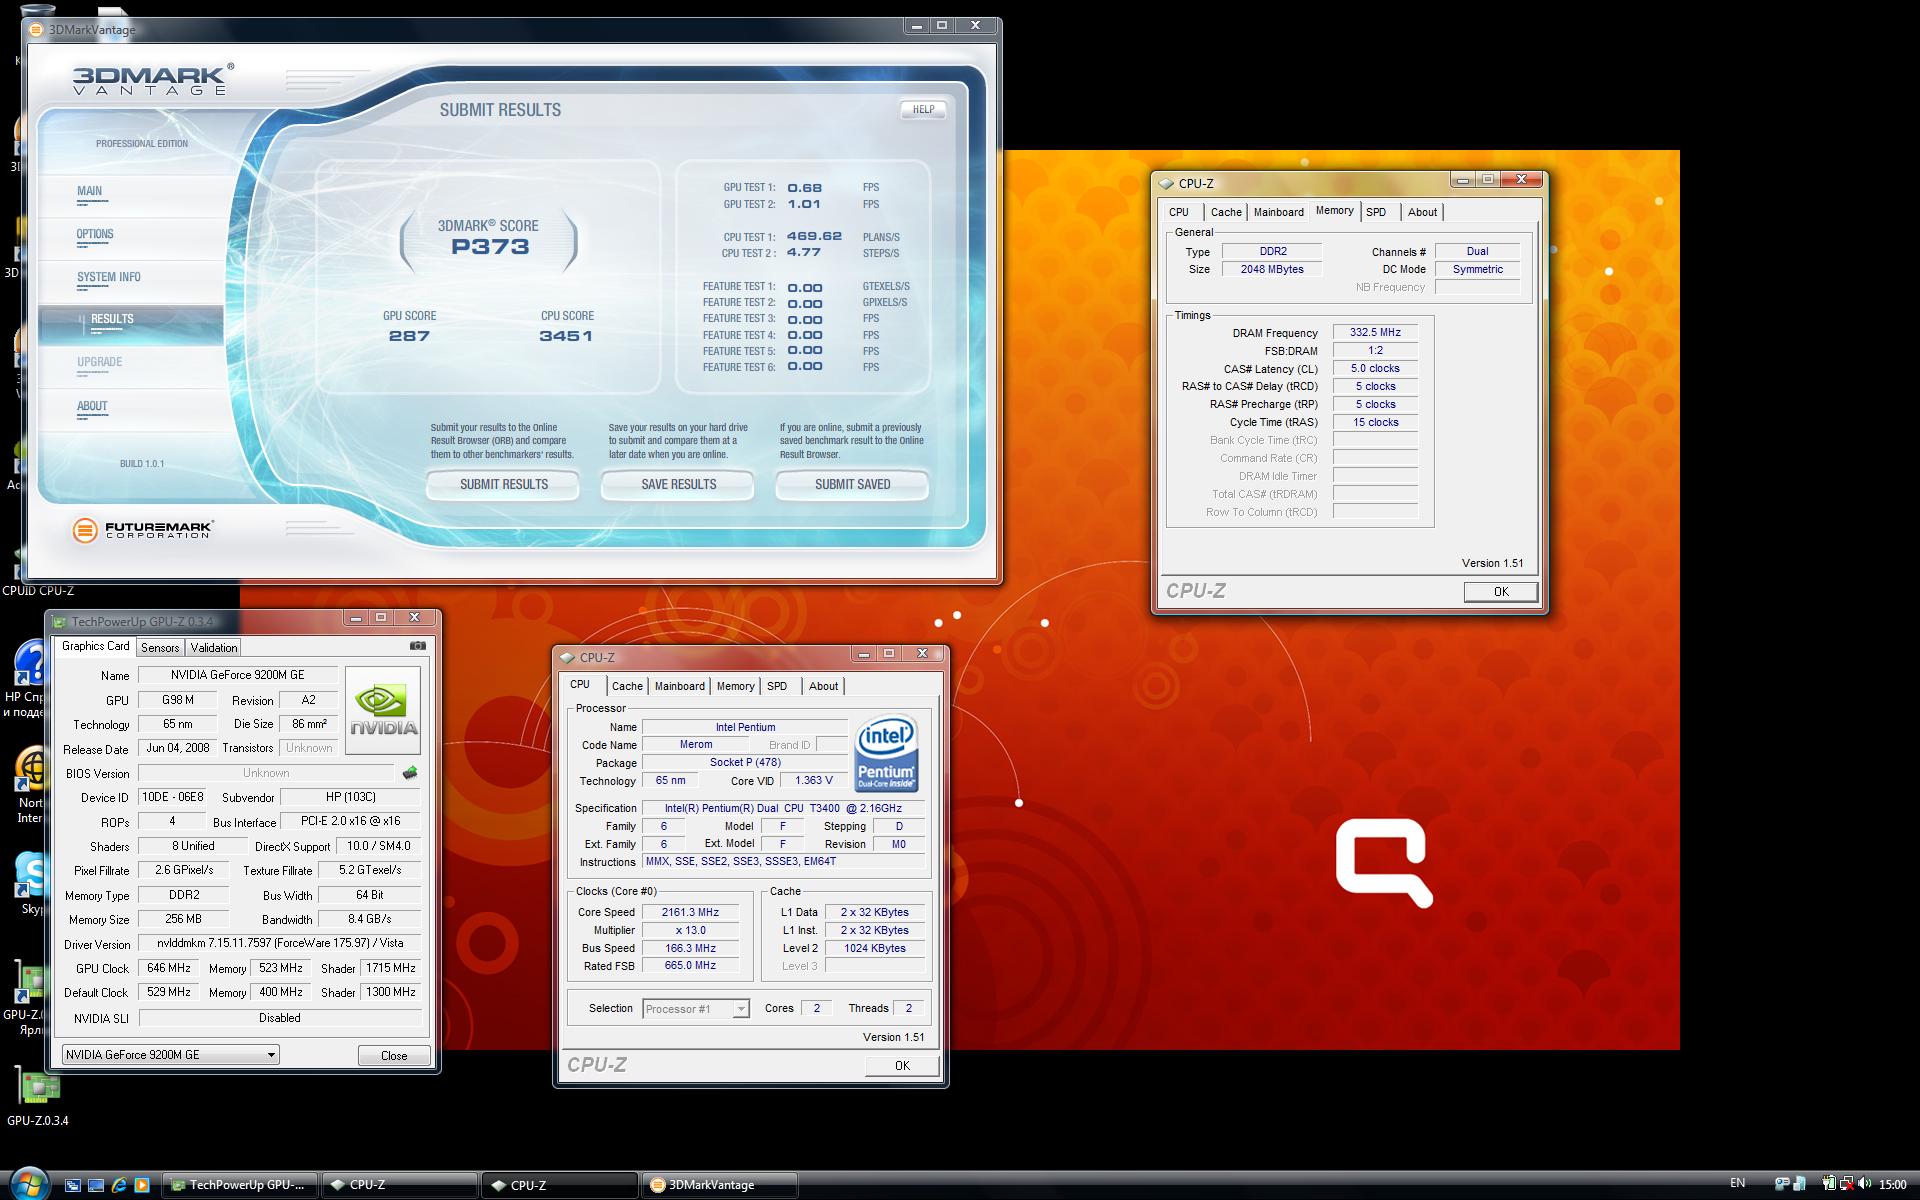Viewport: 1920px width, 1200px height.
Task: Click the BIOS save chip icon in GPU-Z
Action: [x=409, y=773]
